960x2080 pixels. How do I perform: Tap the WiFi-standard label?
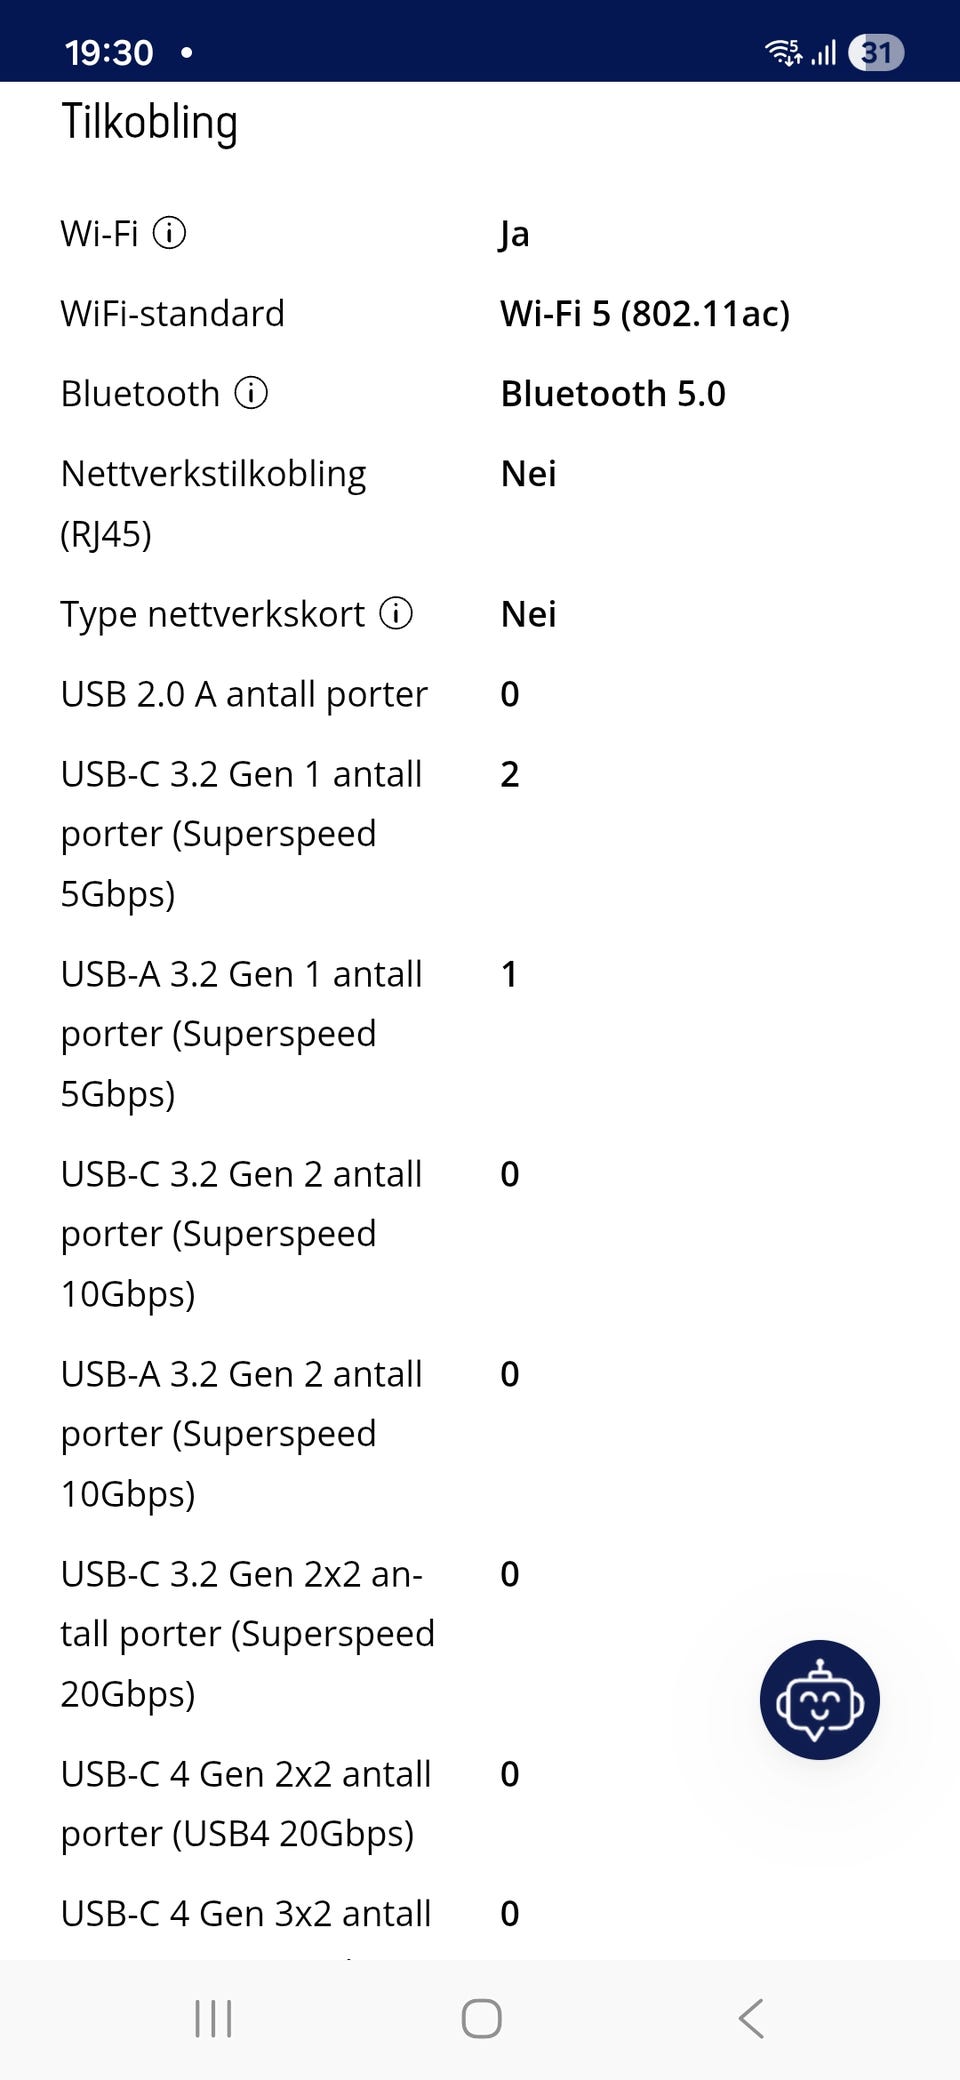coord(173,313)
